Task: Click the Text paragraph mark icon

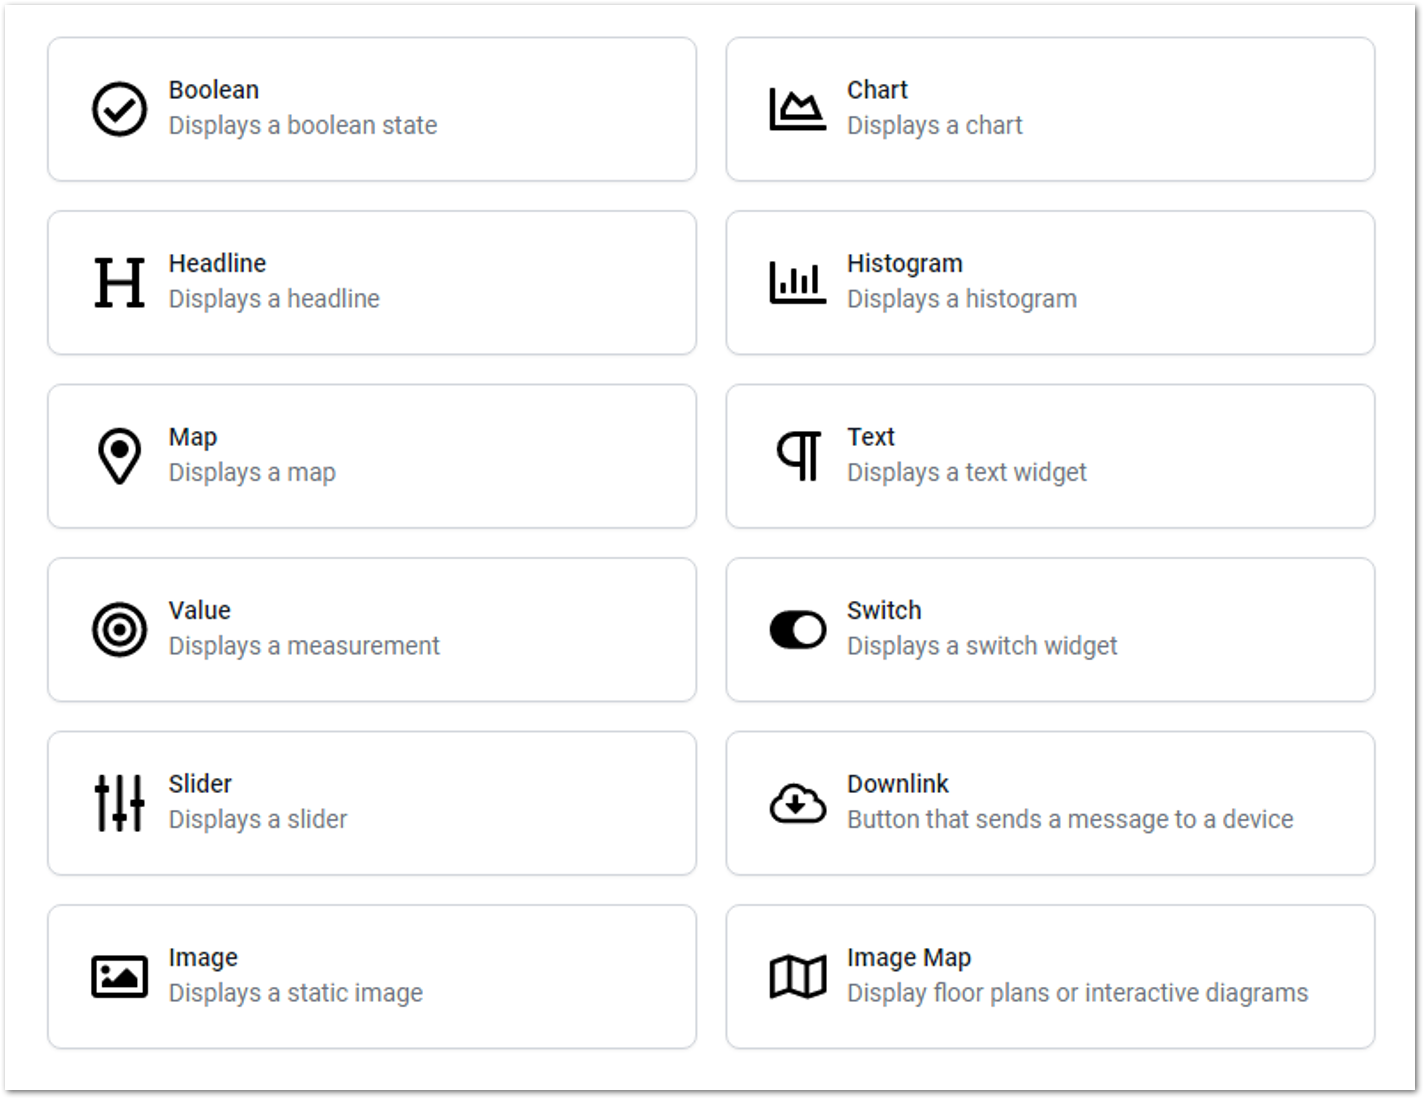Action: click(796, 454)
